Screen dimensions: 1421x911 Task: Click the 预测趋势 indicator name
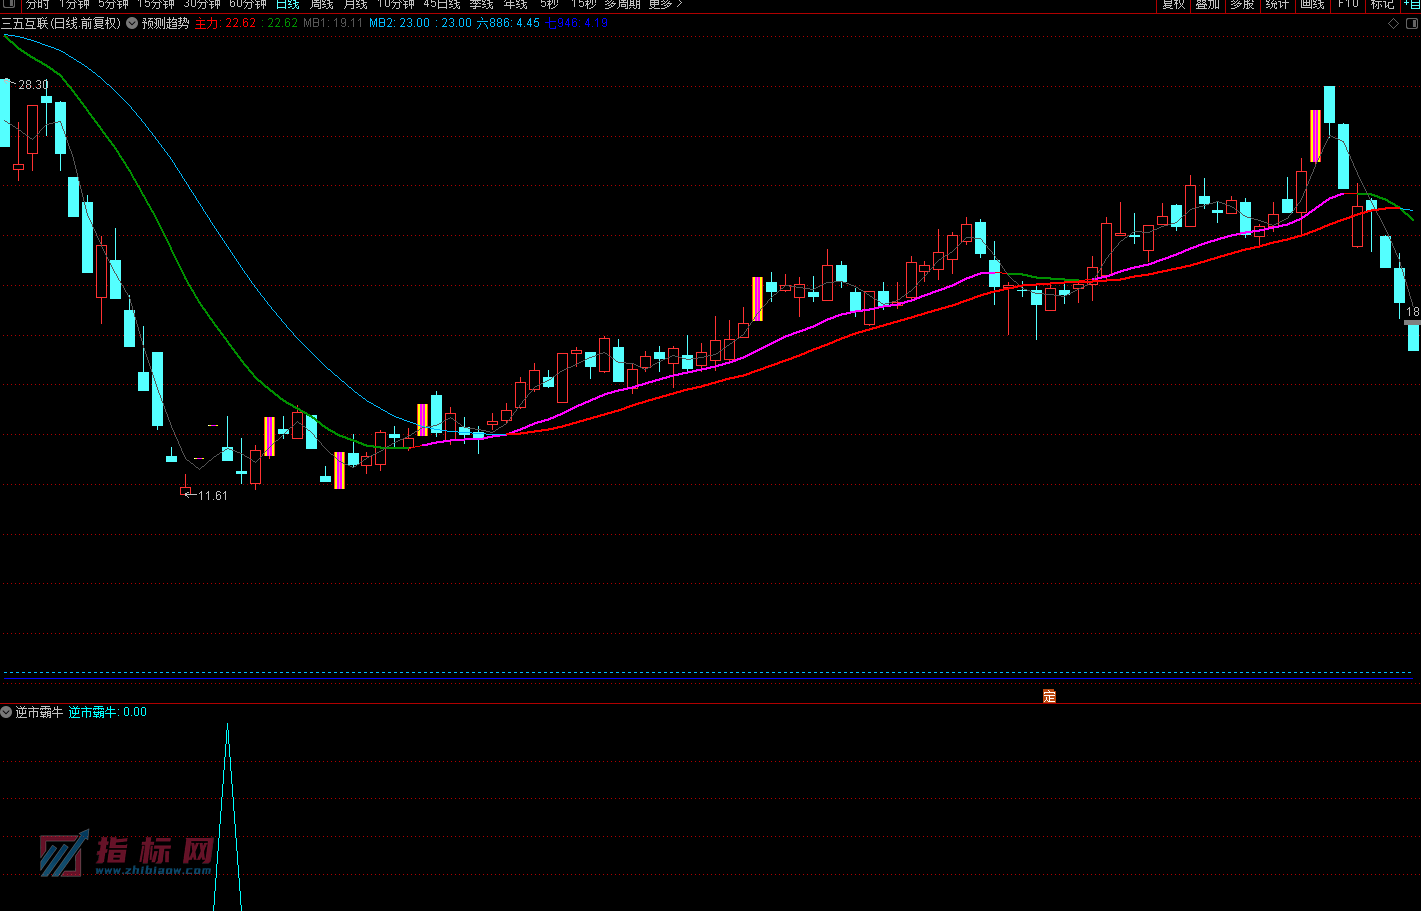(165, 23)
